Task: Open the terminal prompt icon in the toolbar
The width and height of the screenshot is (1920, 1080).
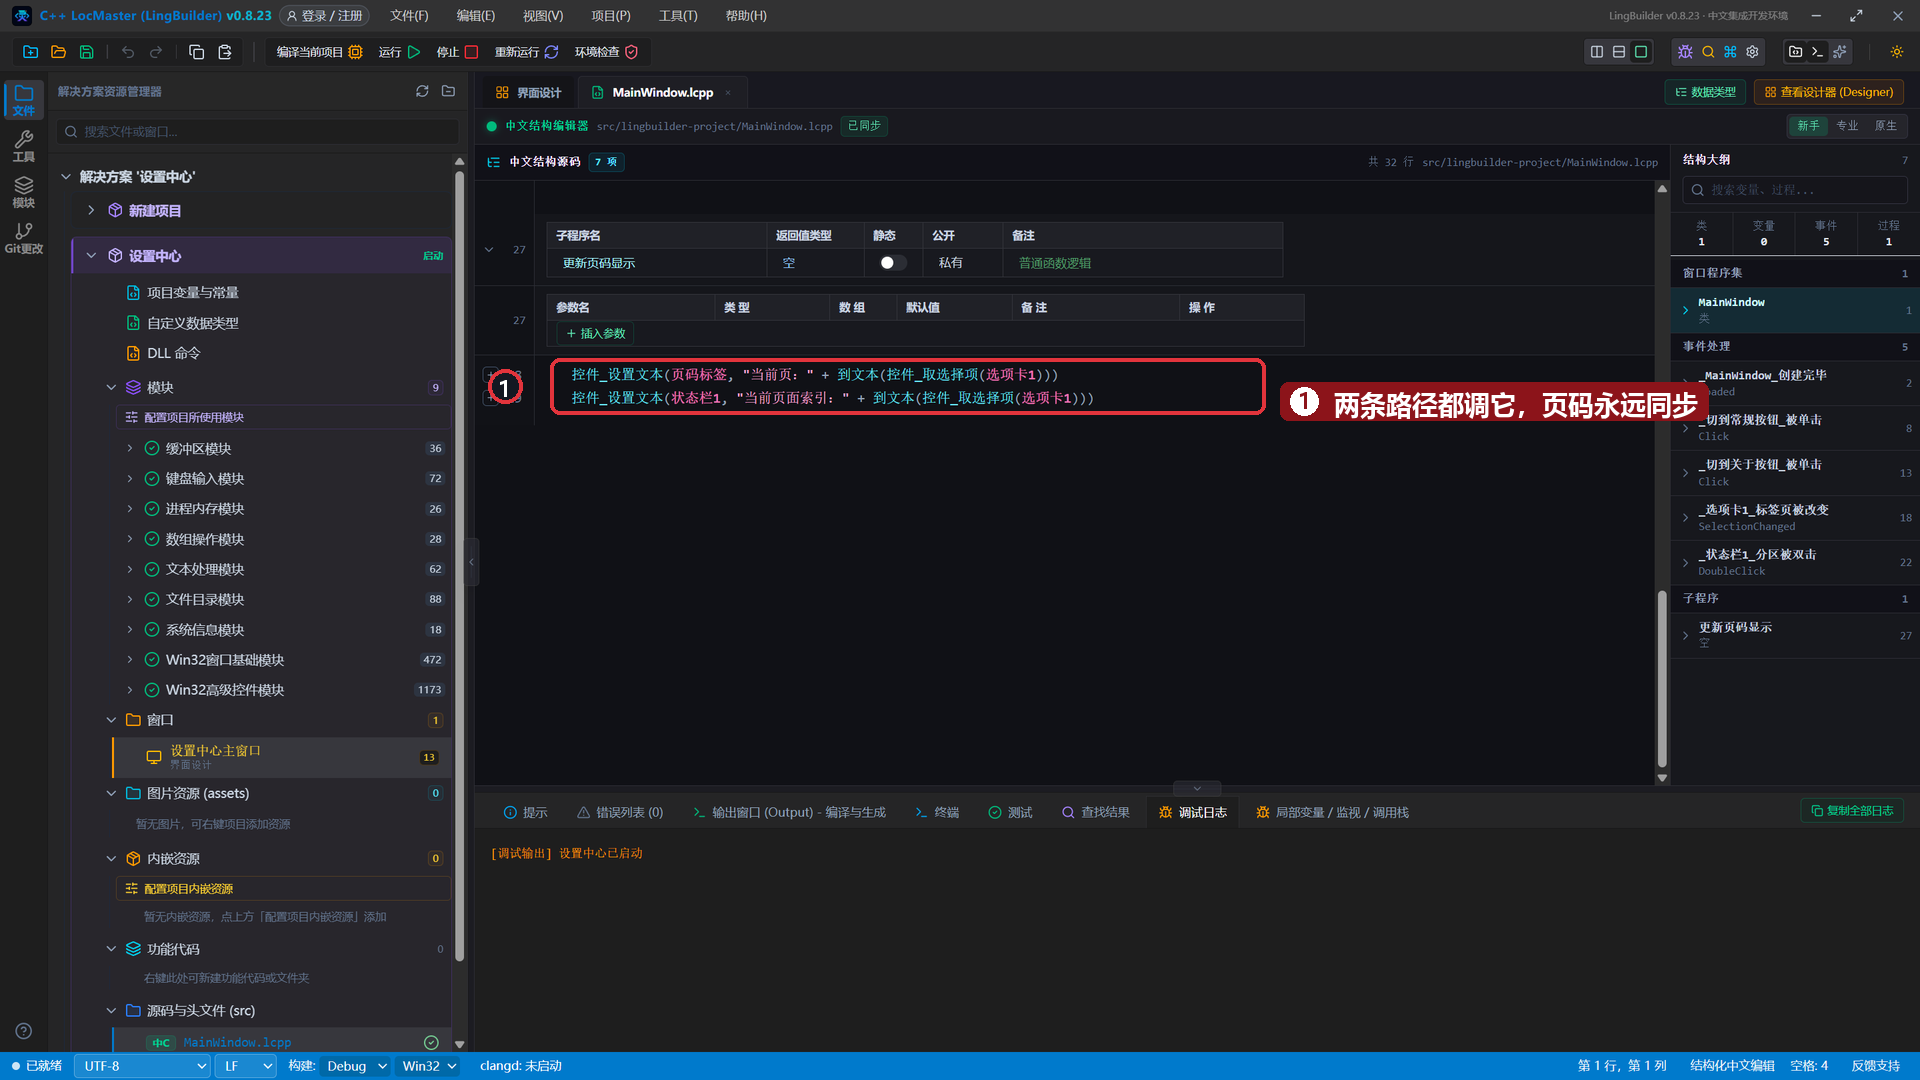Action: click(x=1818, y=52)
